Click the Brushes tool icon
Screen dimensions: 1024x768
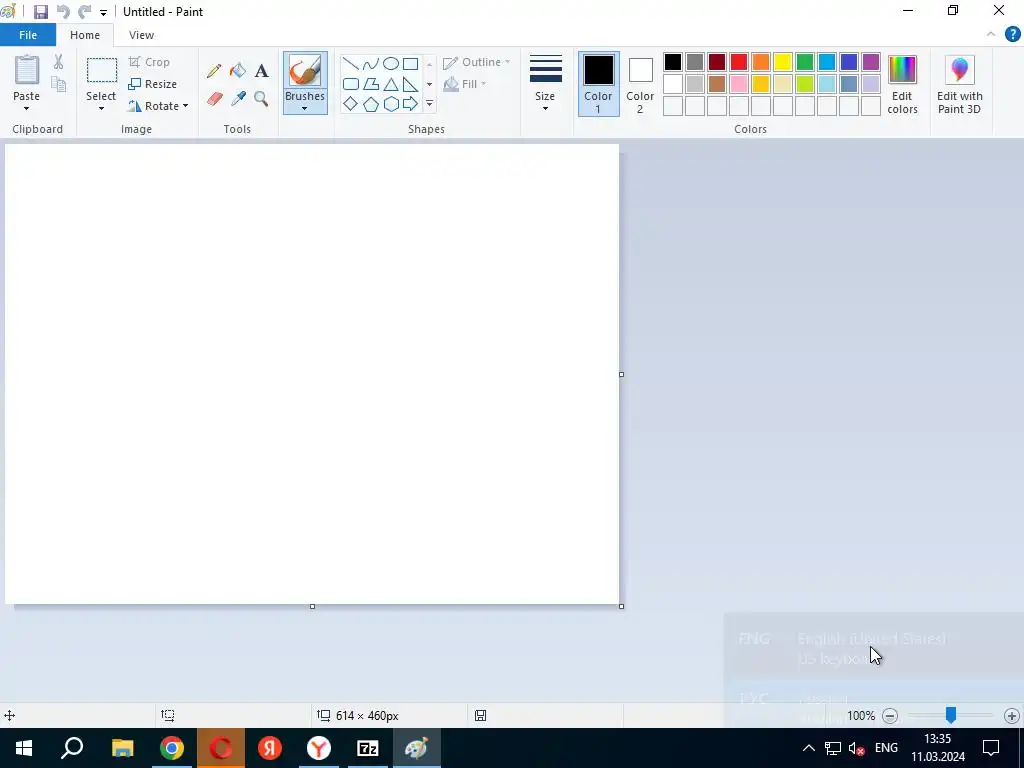305,71
